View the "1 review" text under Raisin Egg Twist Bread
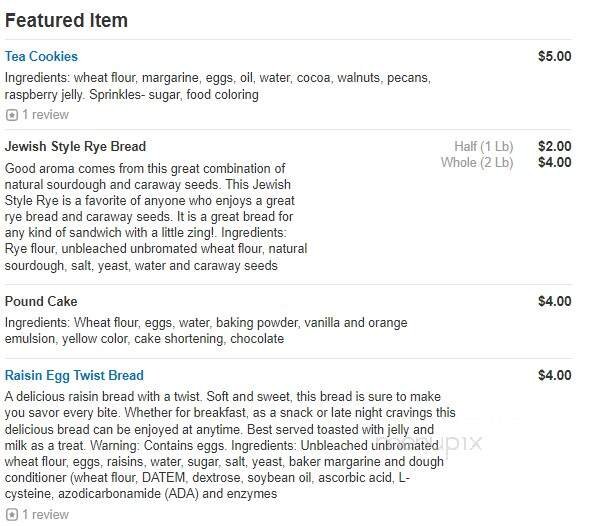This screenshot has width=608, height=526. click(45, 514)
